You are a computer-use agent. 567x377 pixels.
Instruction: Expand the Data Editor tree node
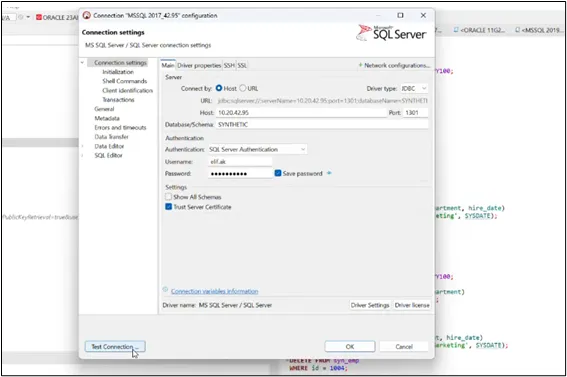tap(82, 146)
